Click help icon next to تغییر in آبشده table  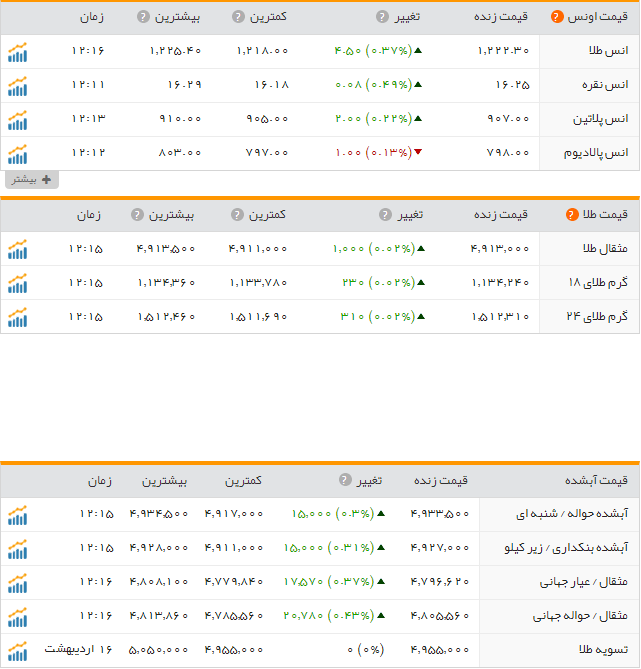(345, 480)
